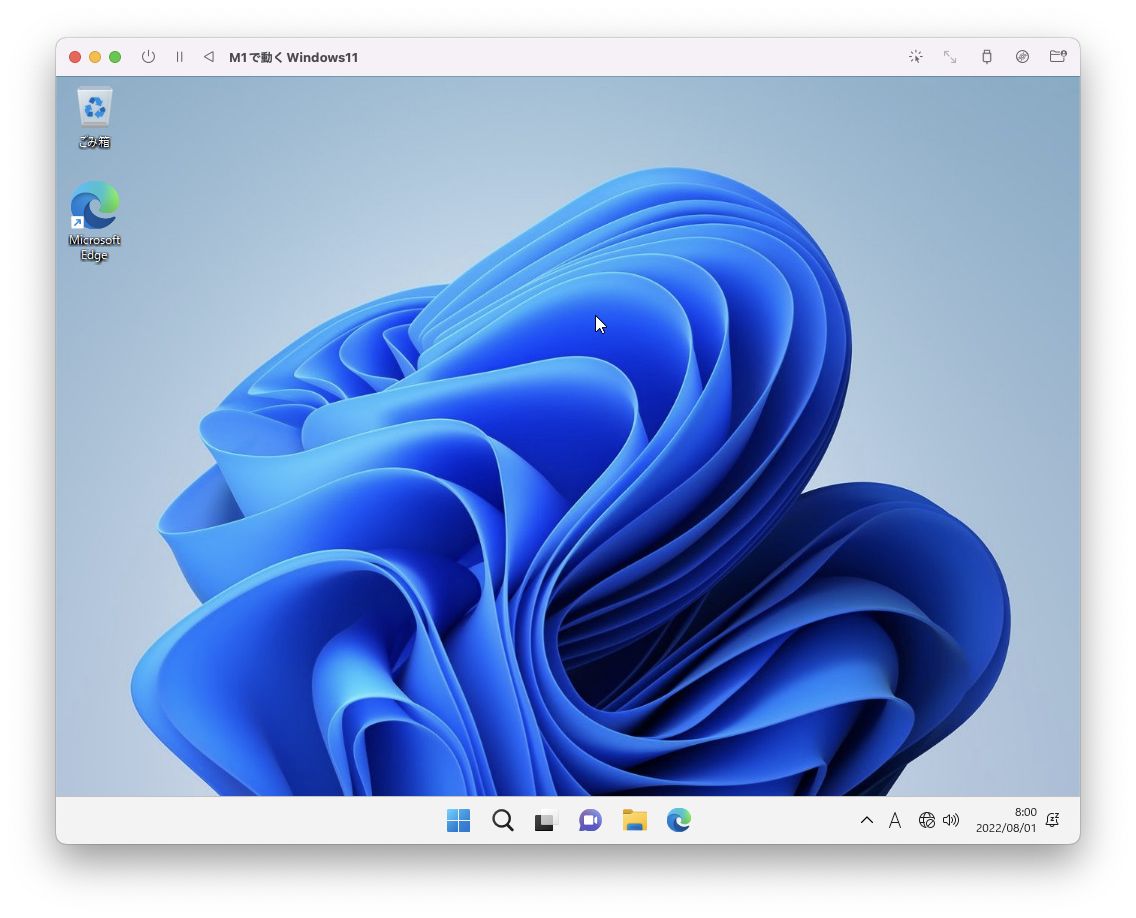Open network status globe icon

927,820
